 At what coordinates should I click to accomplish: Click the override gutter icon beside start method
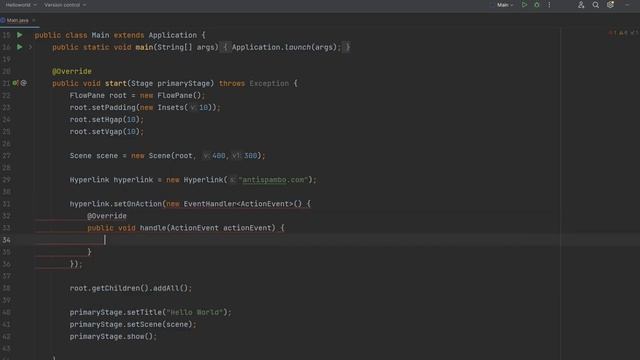(x=15, y=83)
